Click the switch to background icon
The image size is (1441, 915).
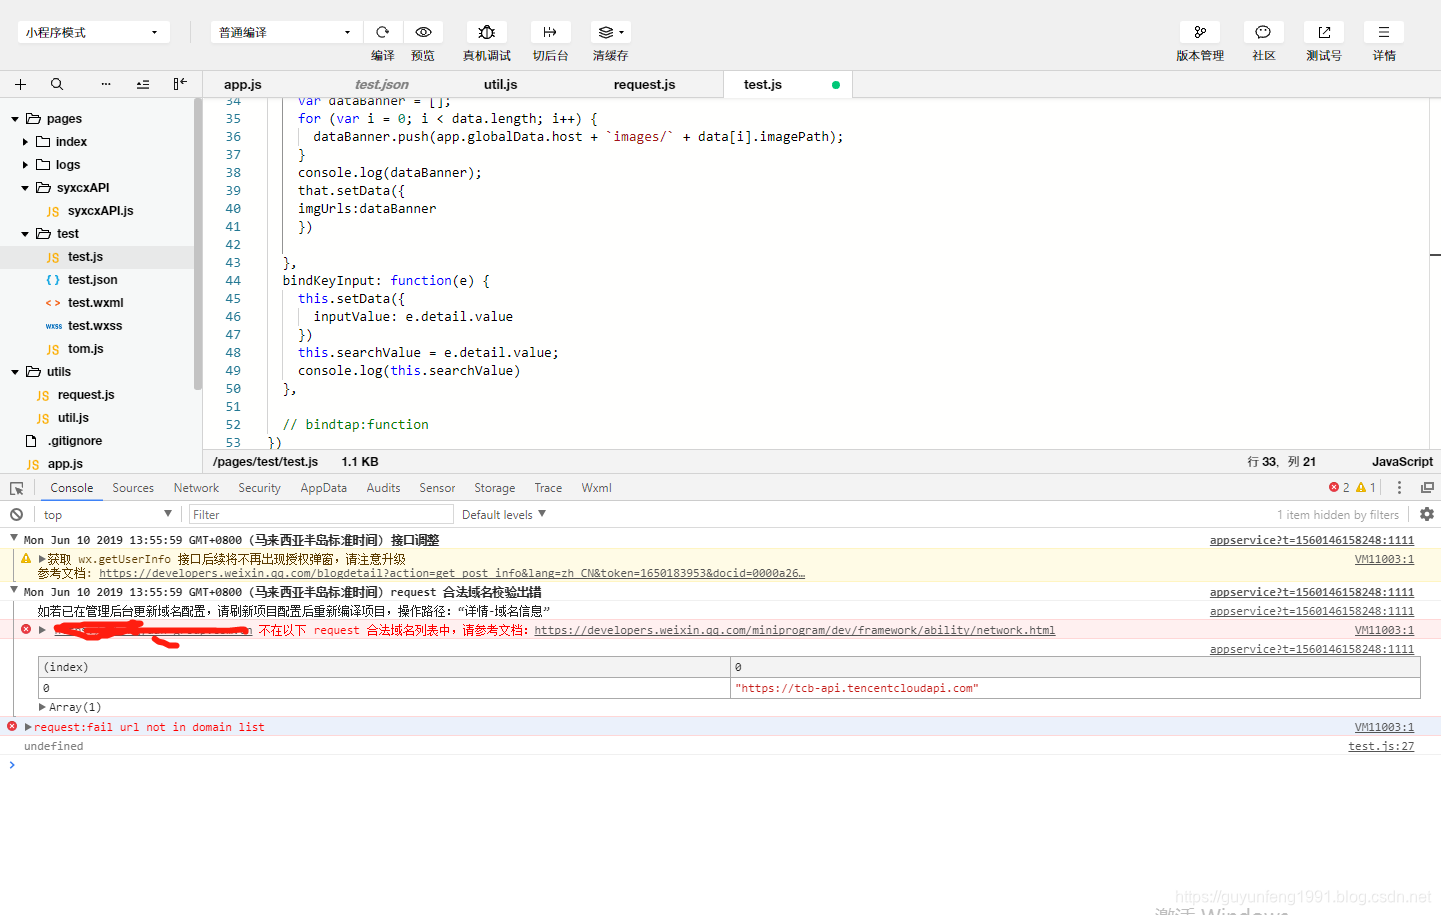550,32
